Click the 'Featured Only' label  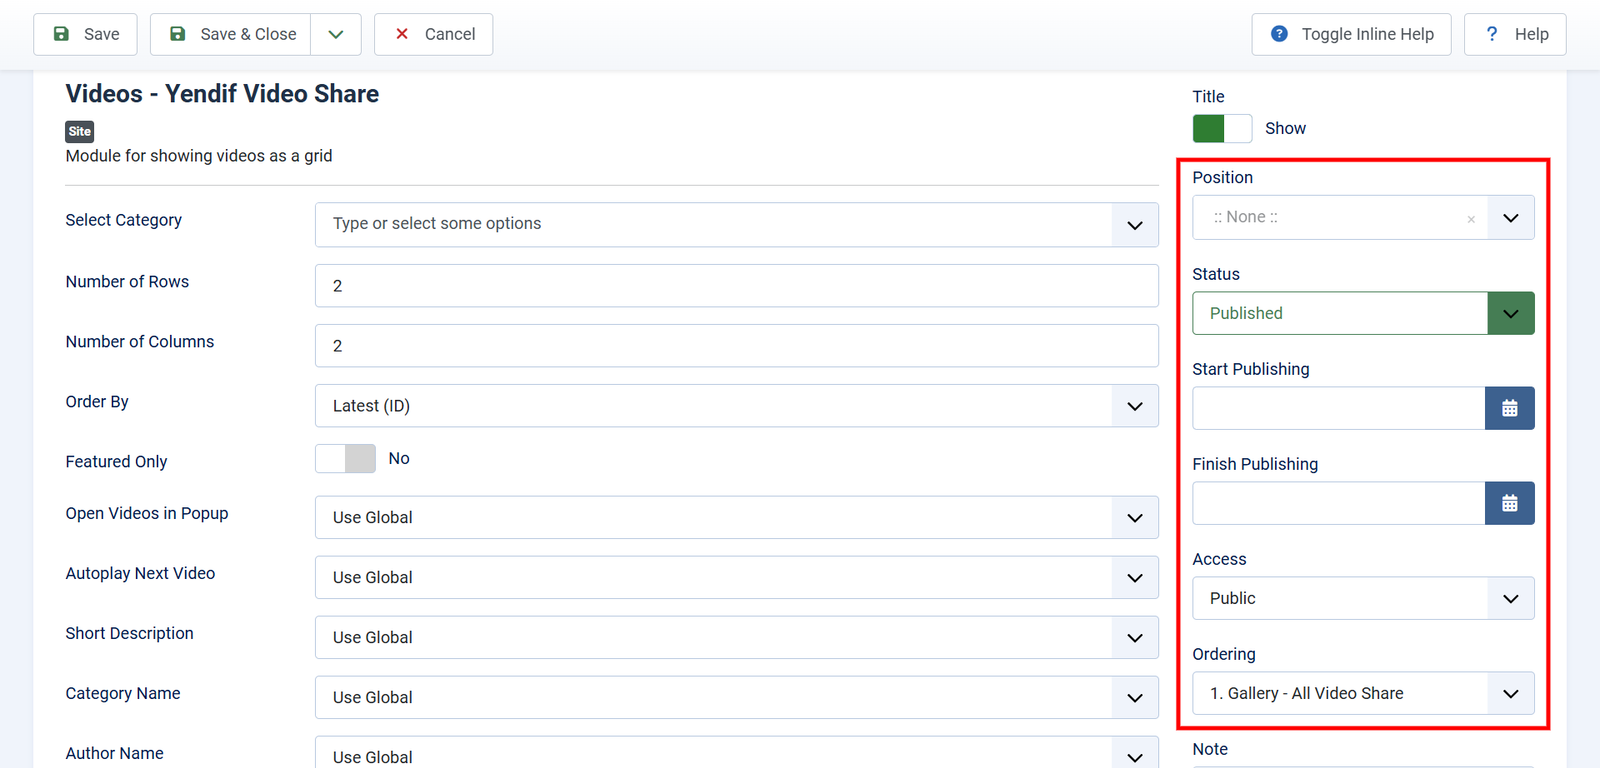[116, 462]
